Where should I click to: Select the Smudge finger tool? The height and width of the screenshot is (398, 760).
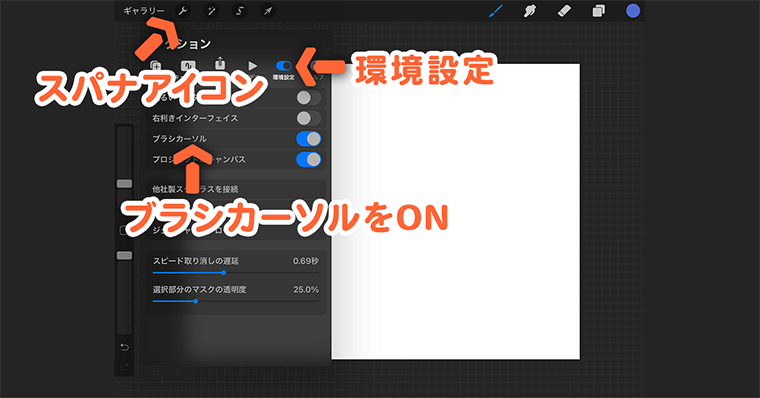[530, 11]
